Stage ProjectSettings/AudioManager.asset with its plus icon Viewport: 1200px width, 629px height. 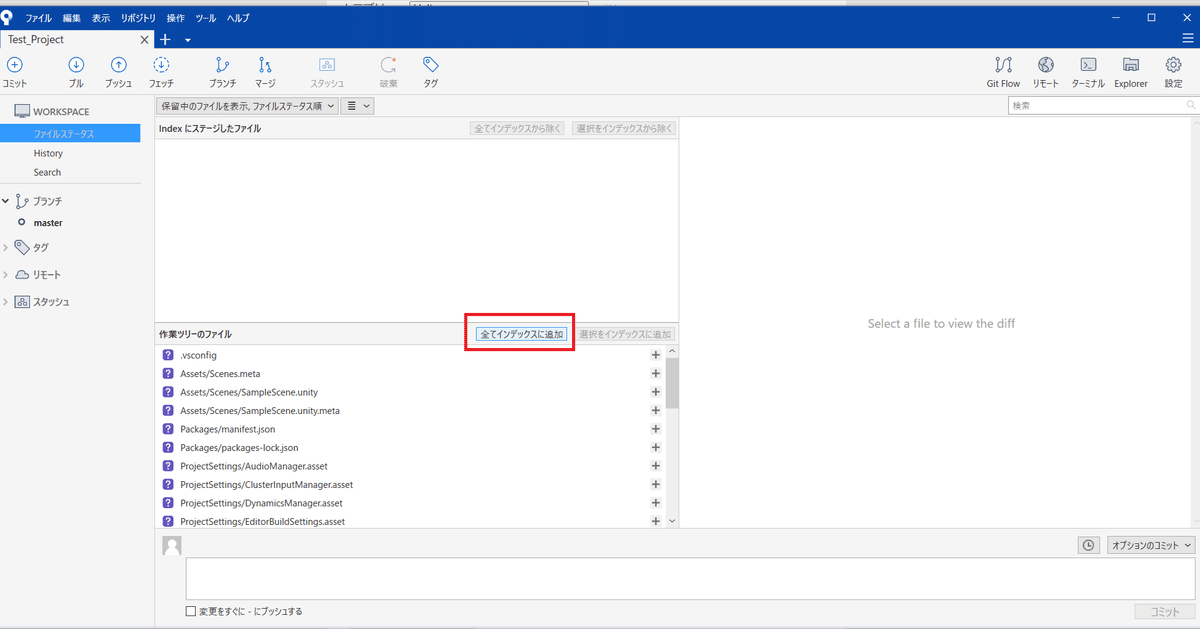[656, 466]
